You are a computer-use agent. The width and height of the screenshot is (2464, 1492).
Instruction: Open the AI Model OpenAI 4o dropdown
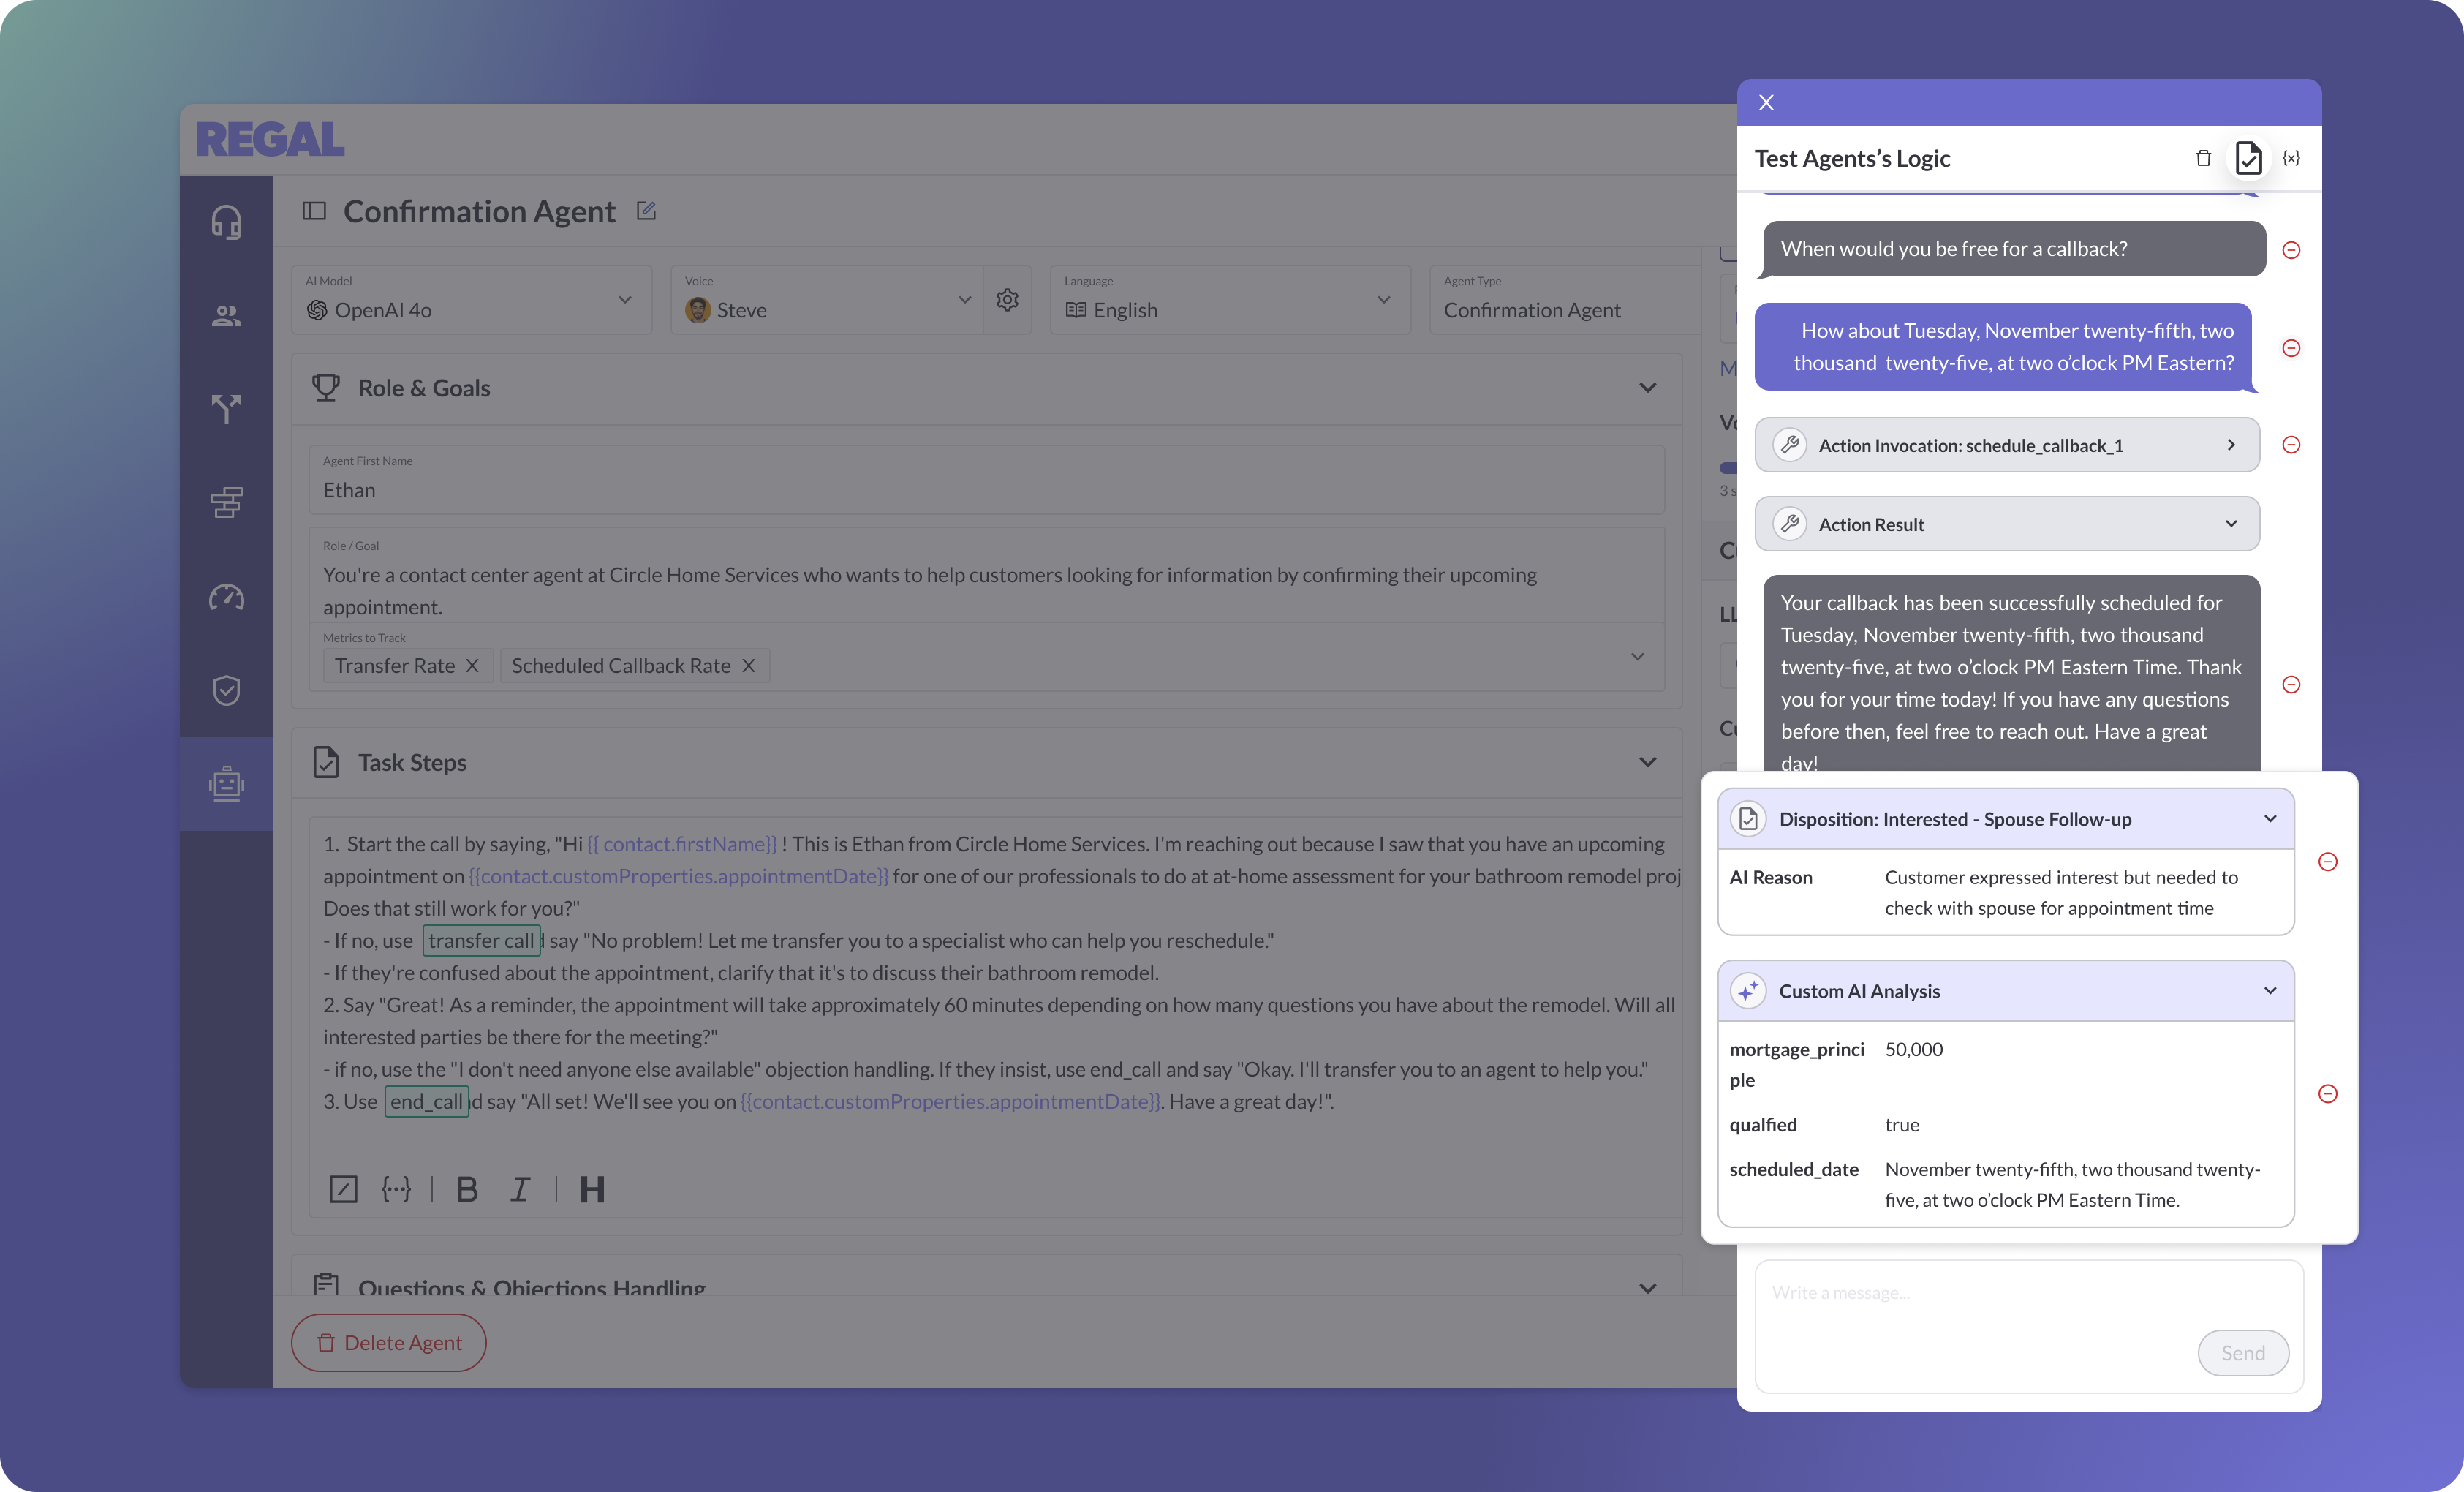(x=471, y=300)
